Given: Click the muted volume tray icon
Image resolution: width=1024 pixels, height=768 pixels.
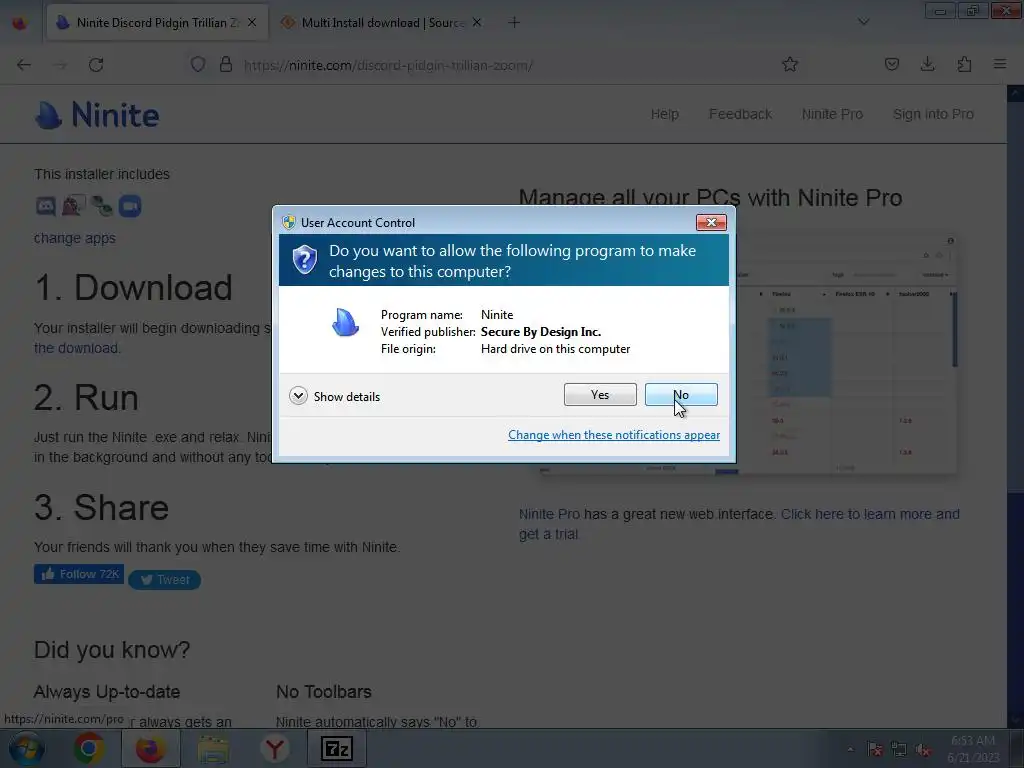Looking at the screenshot, I should pos(922,750).
